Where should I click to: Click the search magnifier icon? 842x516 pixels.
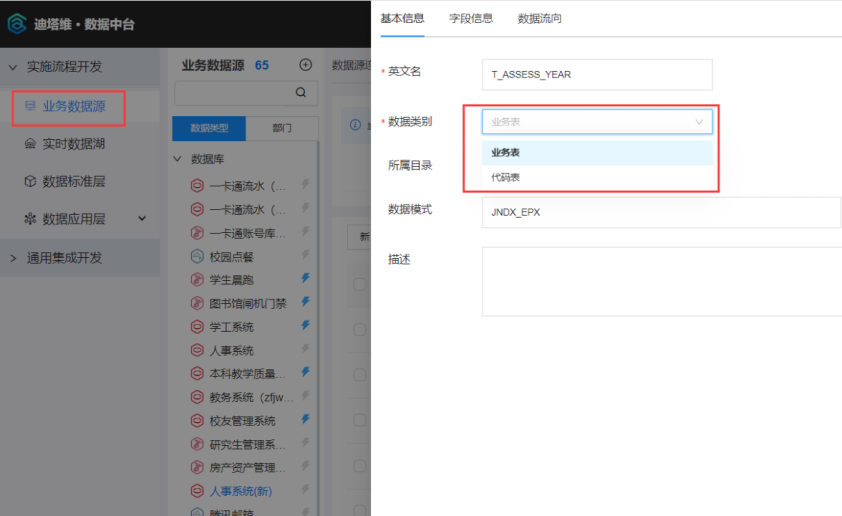[x=300, y=93]
